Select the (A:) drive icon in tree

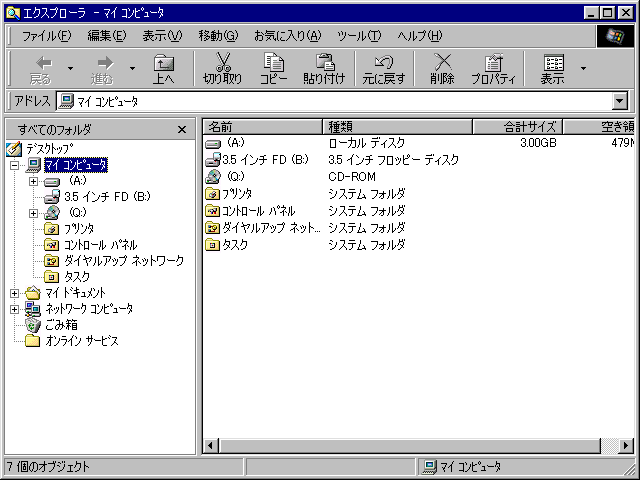52,182
